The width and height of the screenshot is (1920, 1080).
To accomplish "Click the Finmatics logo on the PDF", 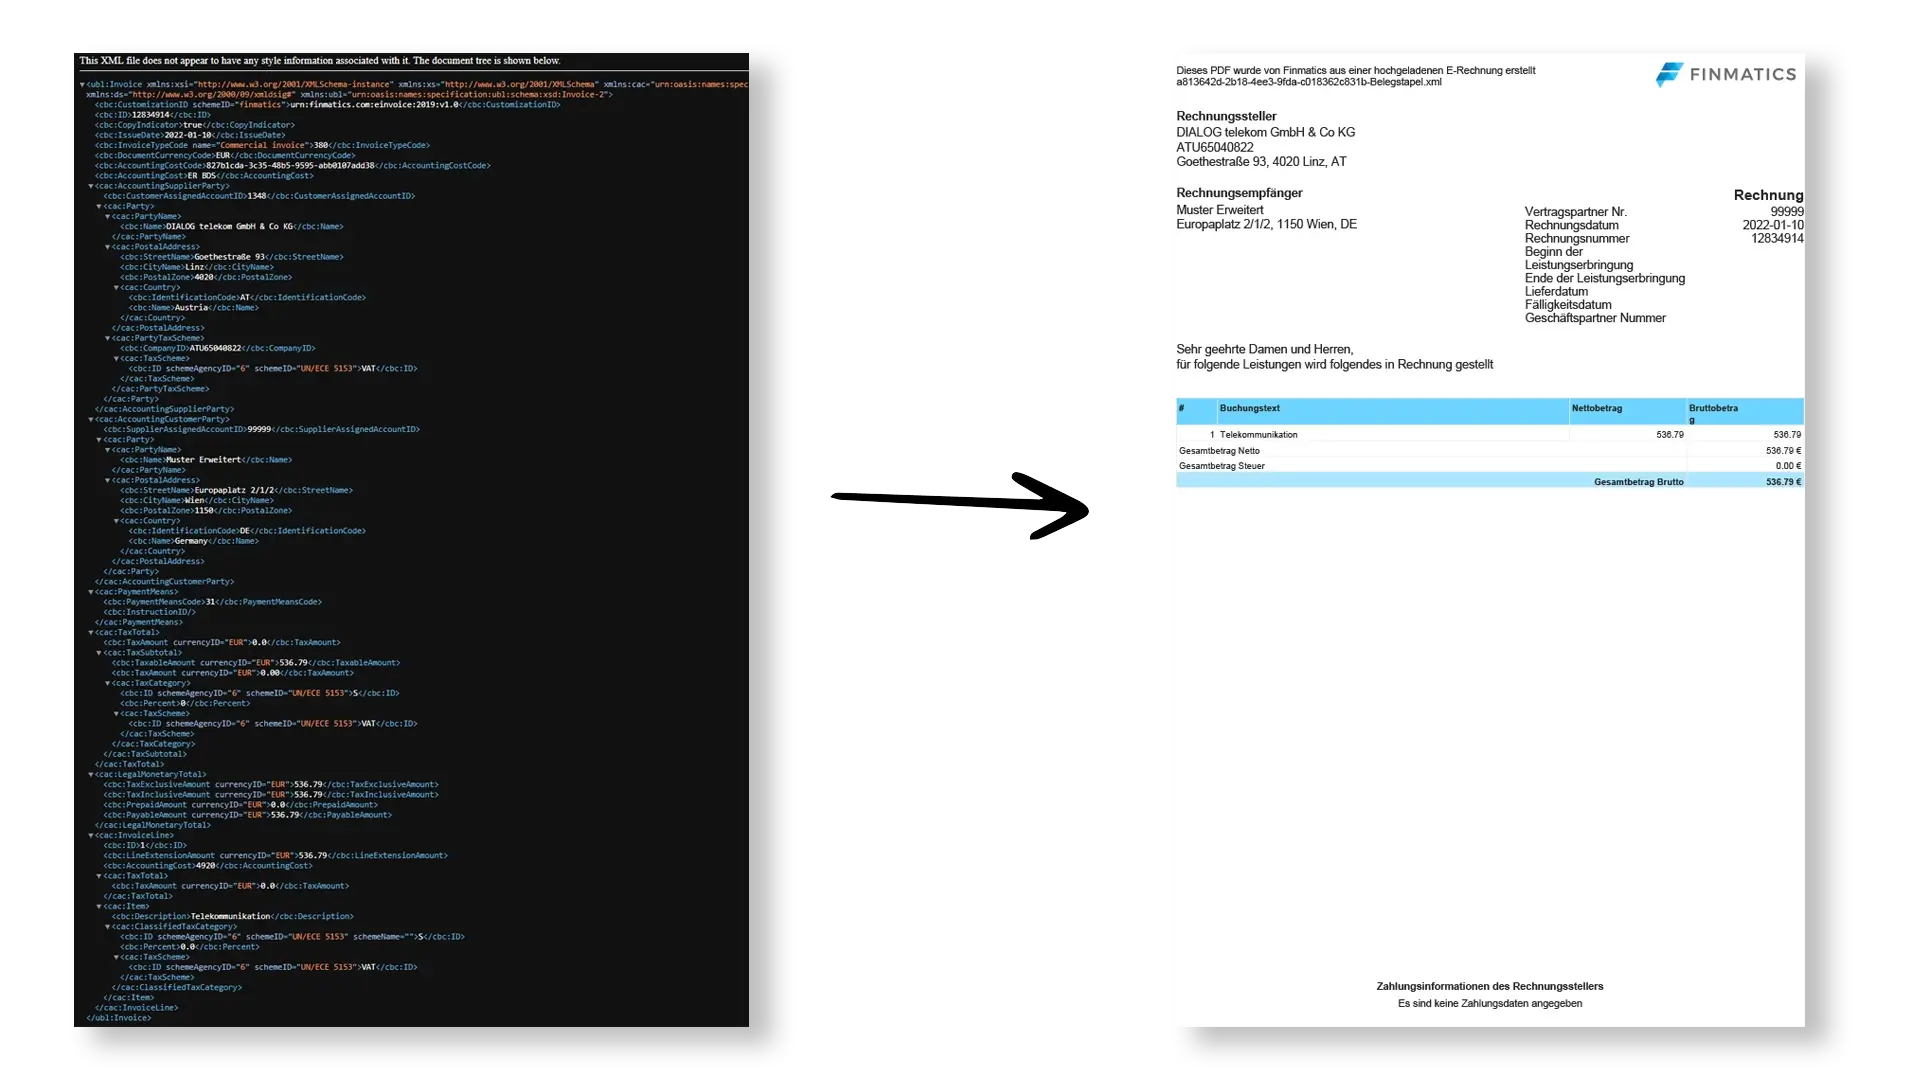I will [1726, 74].
